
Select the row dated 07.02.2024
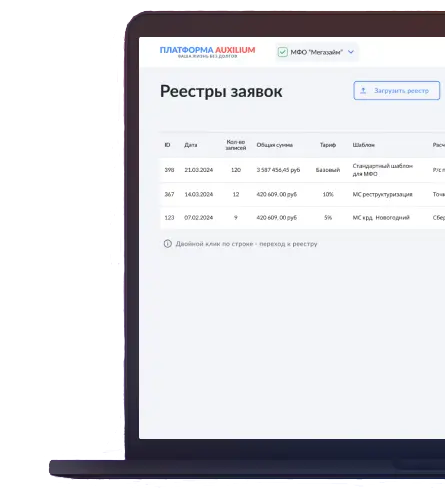[303, 218]
